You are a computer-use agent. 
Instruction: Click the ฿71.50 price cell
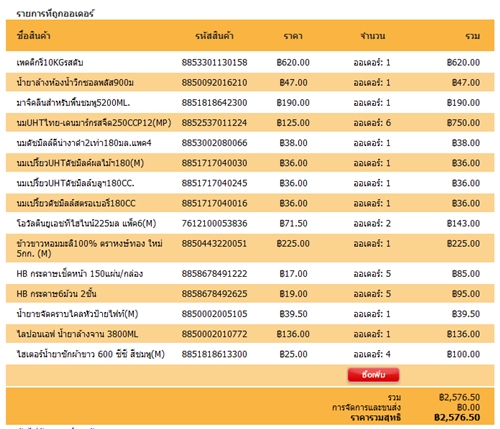[293, 223]
